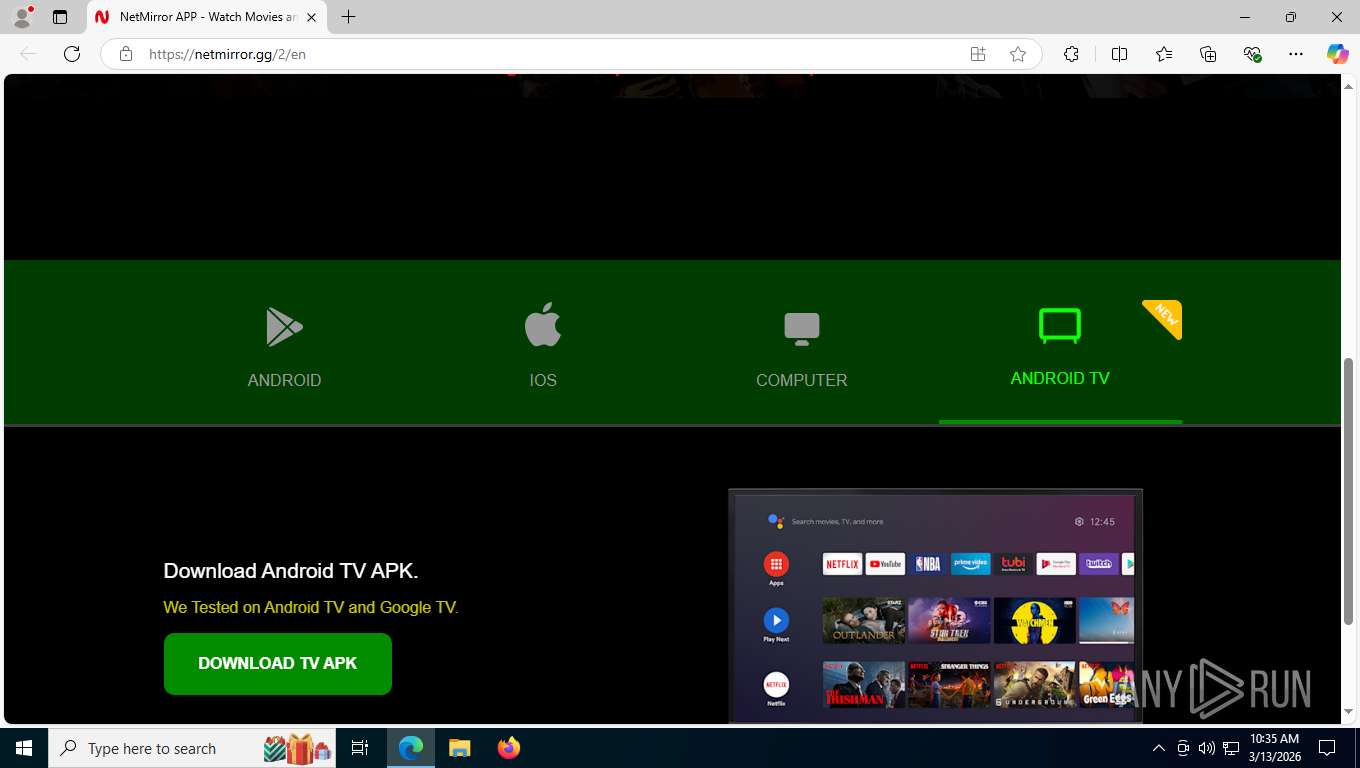Click the Android Play Store icon
1360x768 pixels.
284,326
